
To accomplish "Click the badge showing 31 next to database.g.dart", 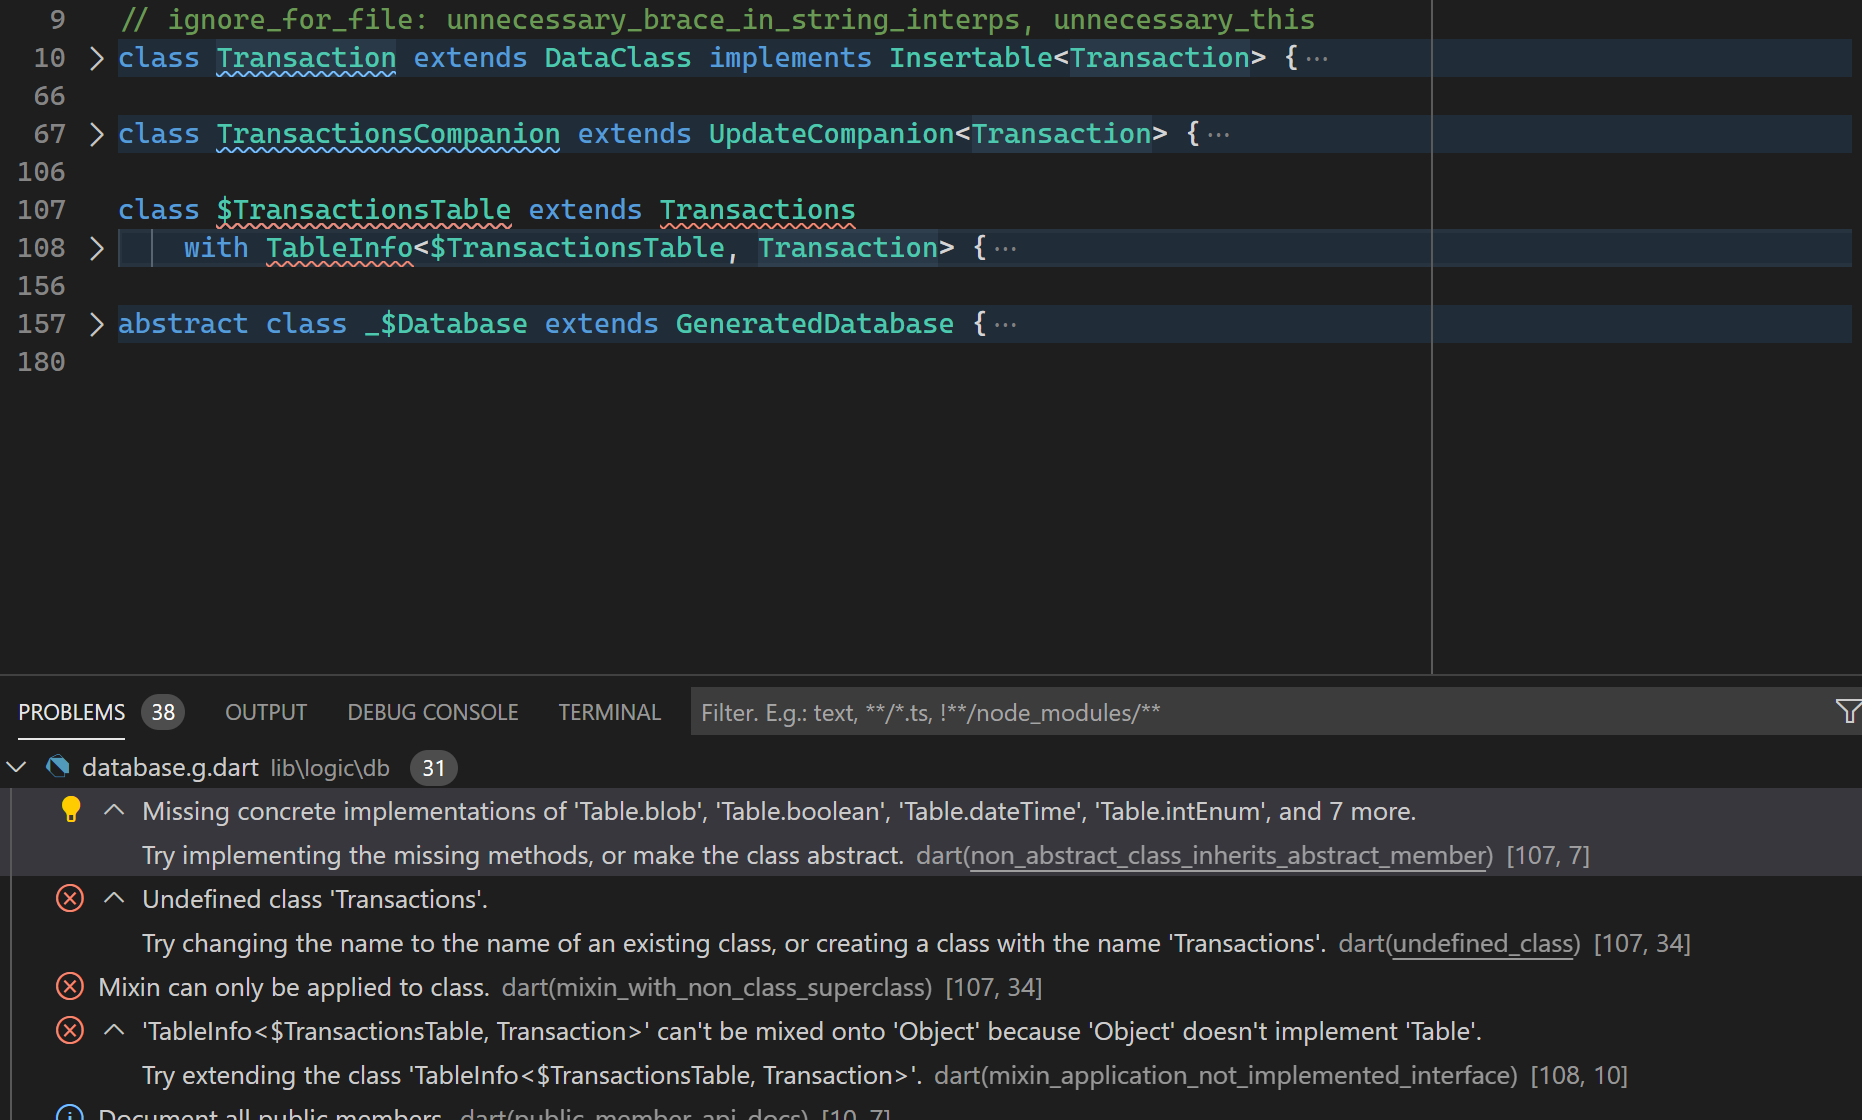I will point(433,767).
